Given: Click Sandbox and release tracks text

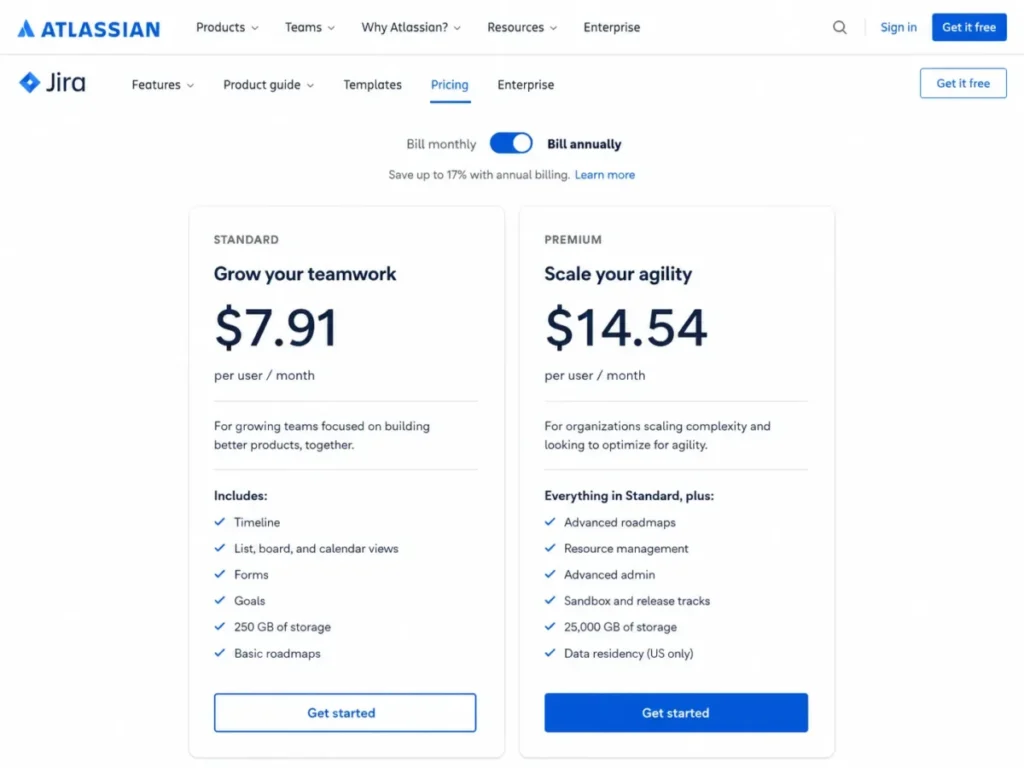Looking at the screenshot, I should pos(637,601).
